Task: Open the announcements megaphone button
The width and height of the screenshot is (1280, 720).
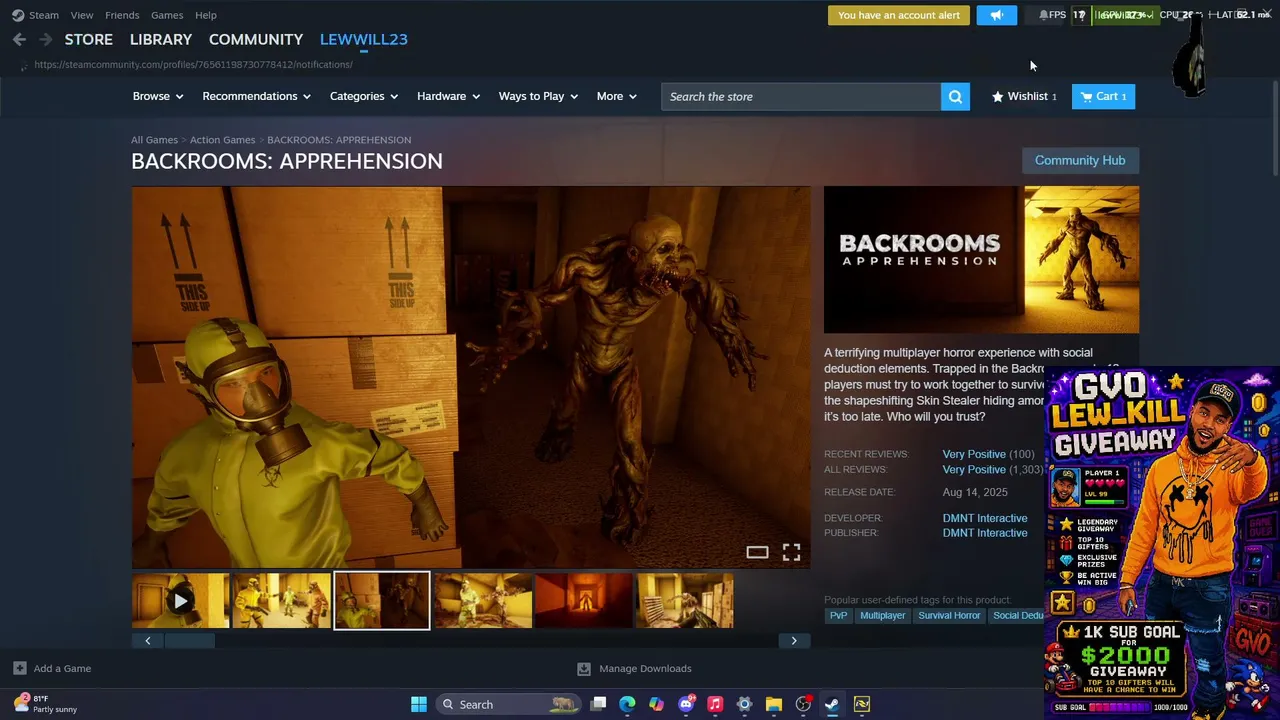Action: pos(996,15)
